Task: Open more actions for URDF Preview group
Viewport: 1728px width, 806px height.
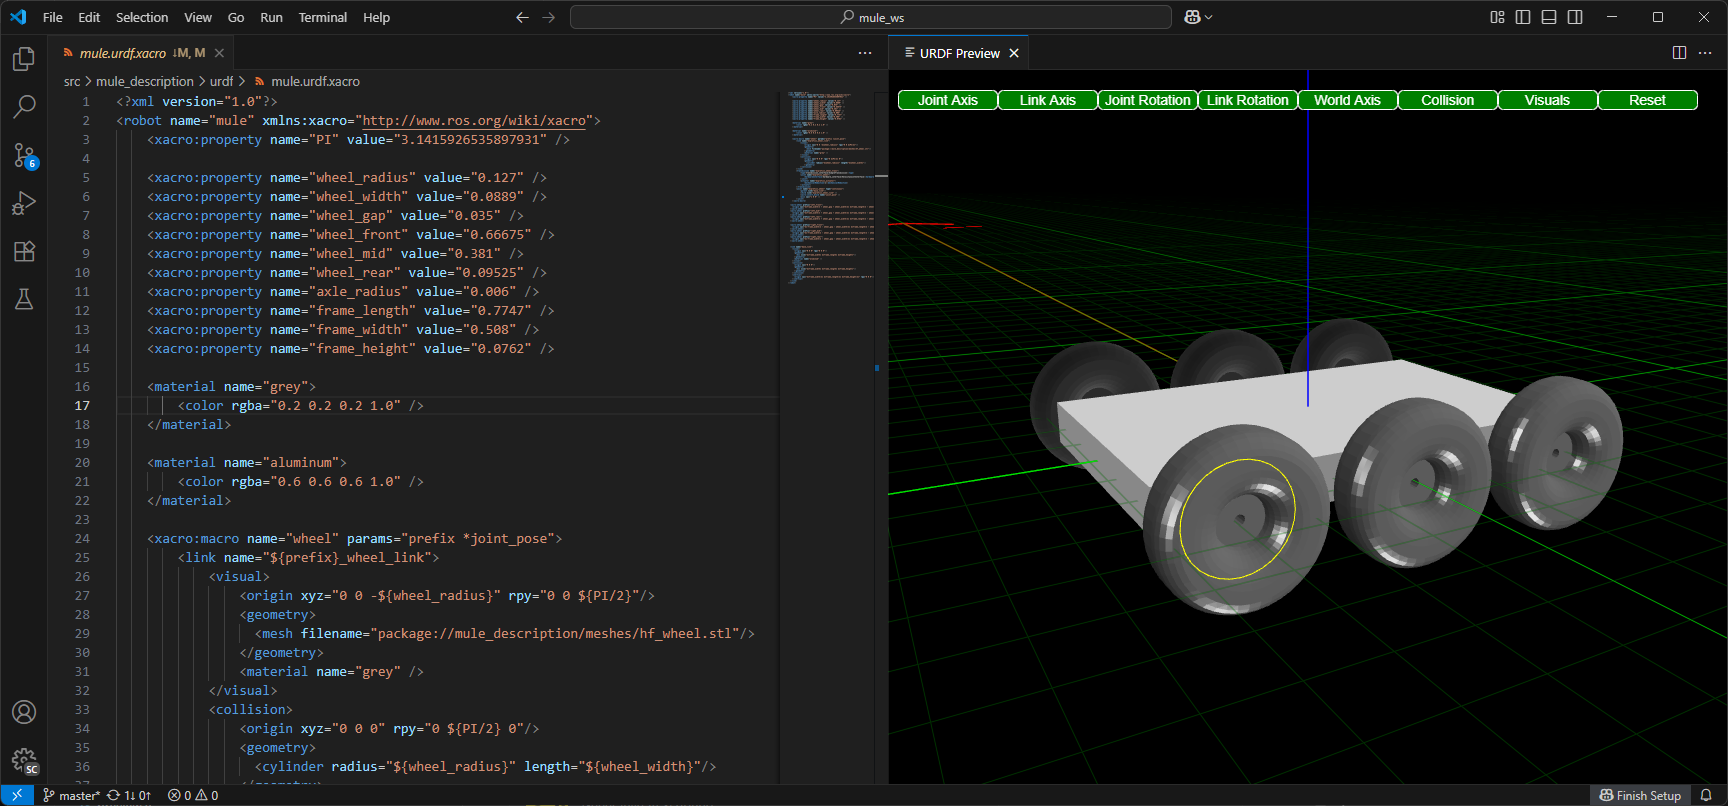Action: click(x=1705, y=53)
